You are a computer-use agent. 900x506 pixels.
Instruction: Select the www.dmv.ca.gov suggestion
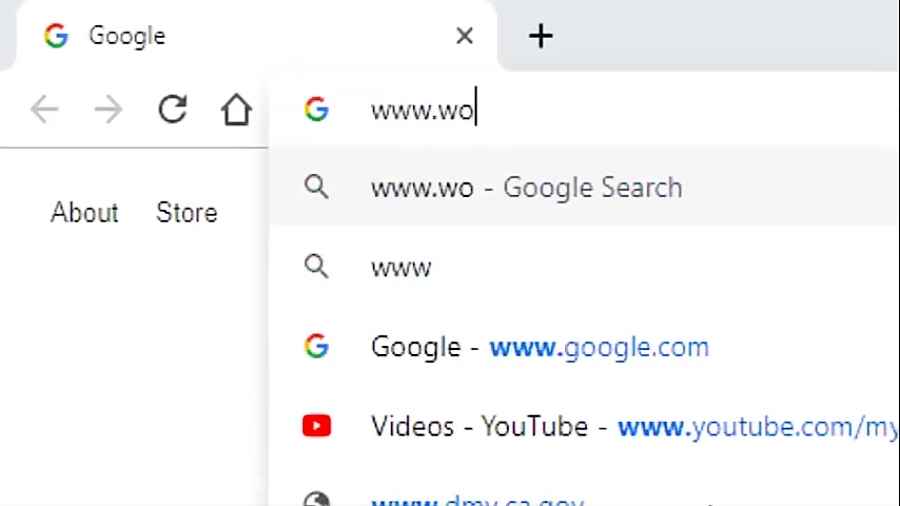point(584,497)
